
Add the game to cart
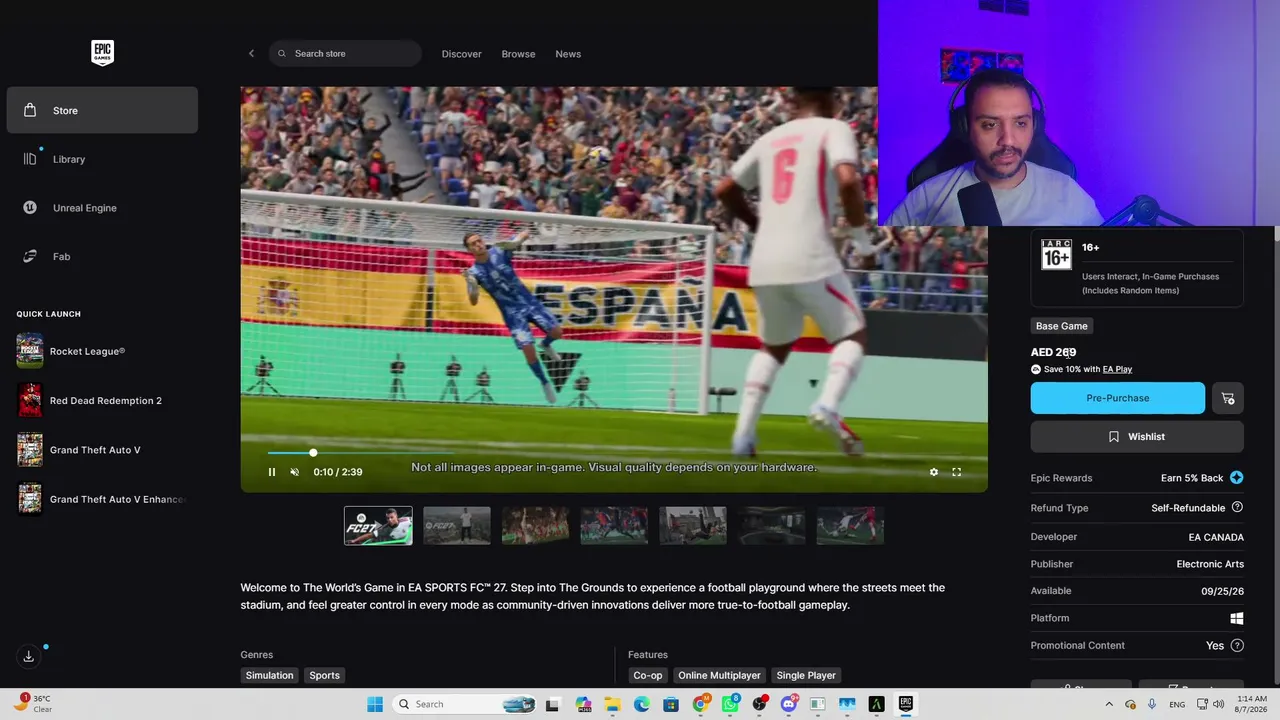pyautogui.click(x=1228, y=398)
